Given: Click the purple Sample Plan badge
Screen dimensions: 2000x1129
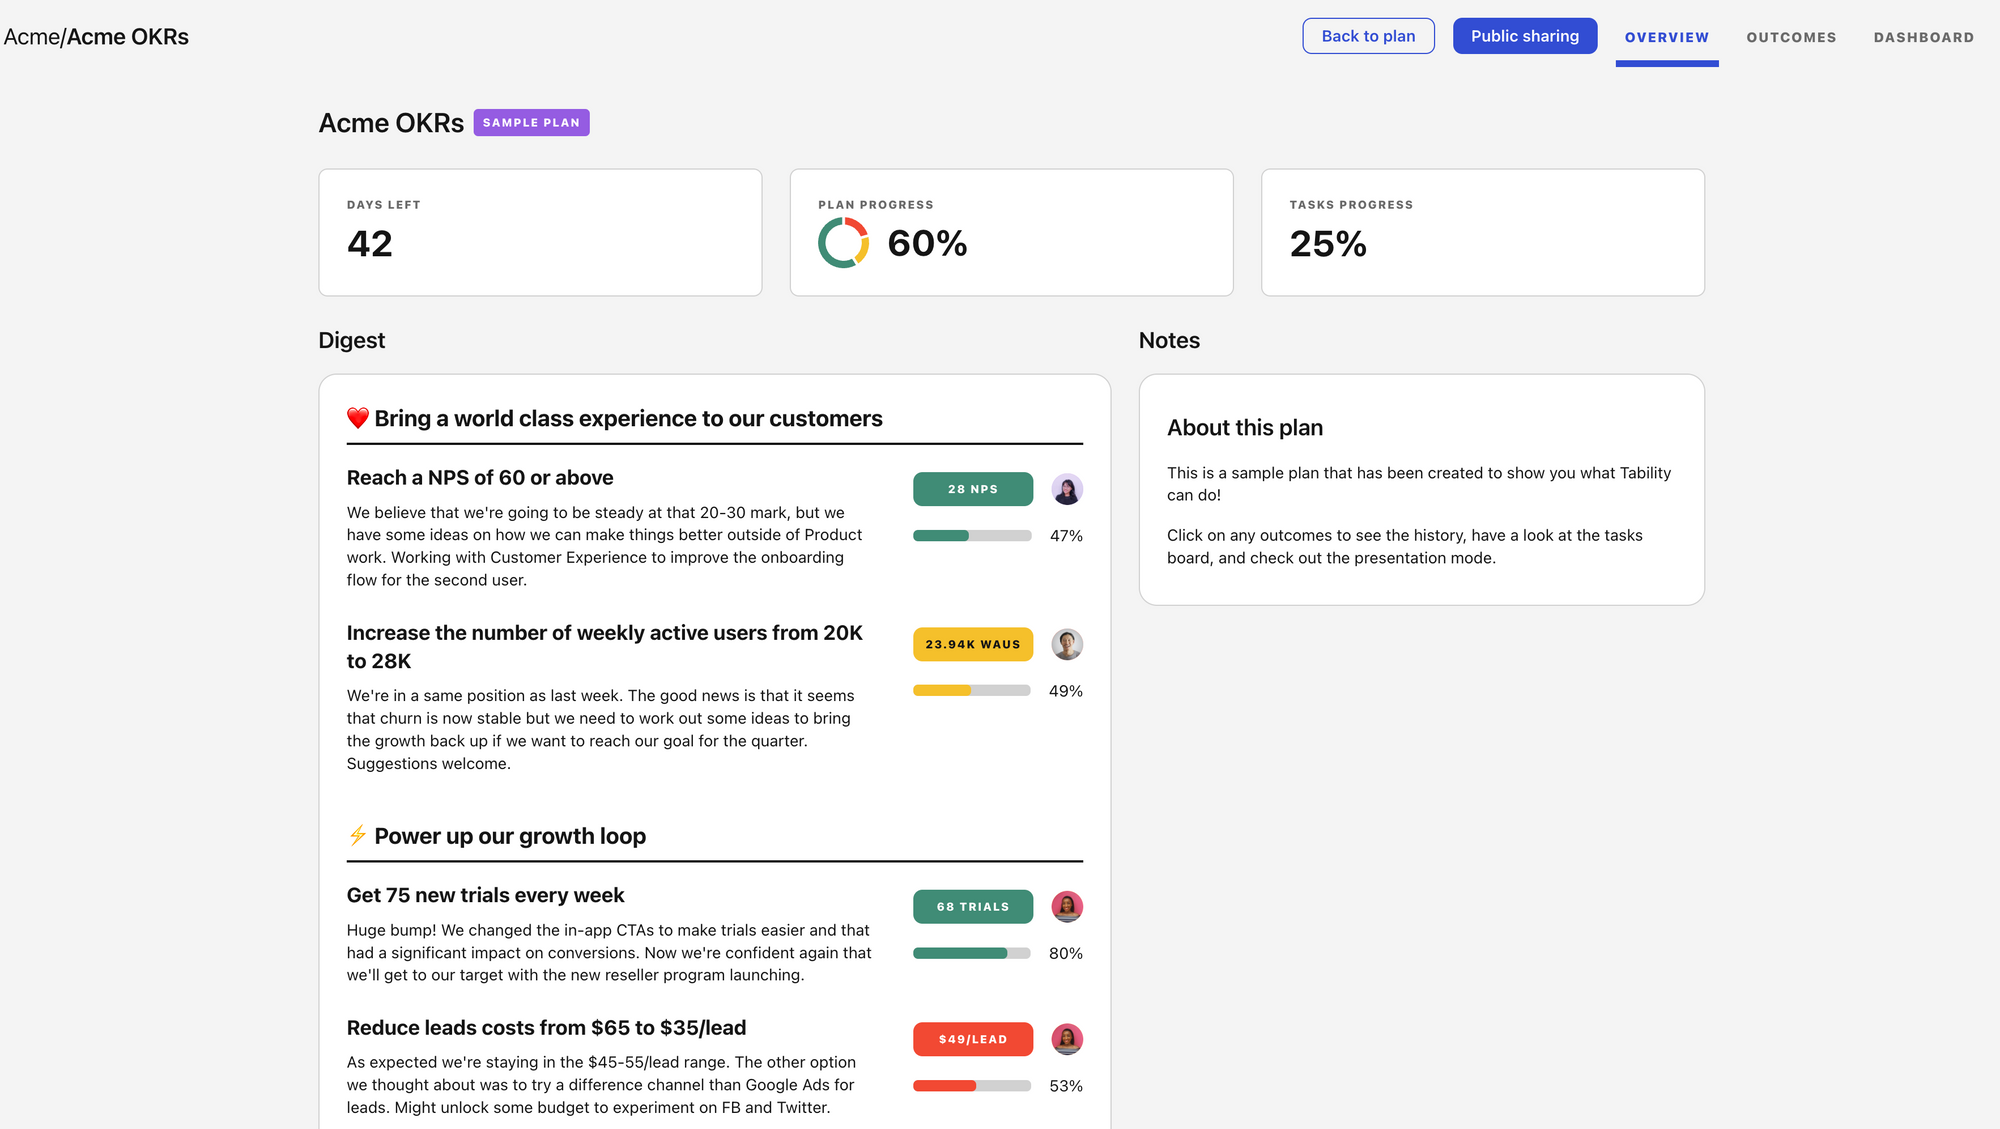Looking at the screenshot, I should click(531, 122).
